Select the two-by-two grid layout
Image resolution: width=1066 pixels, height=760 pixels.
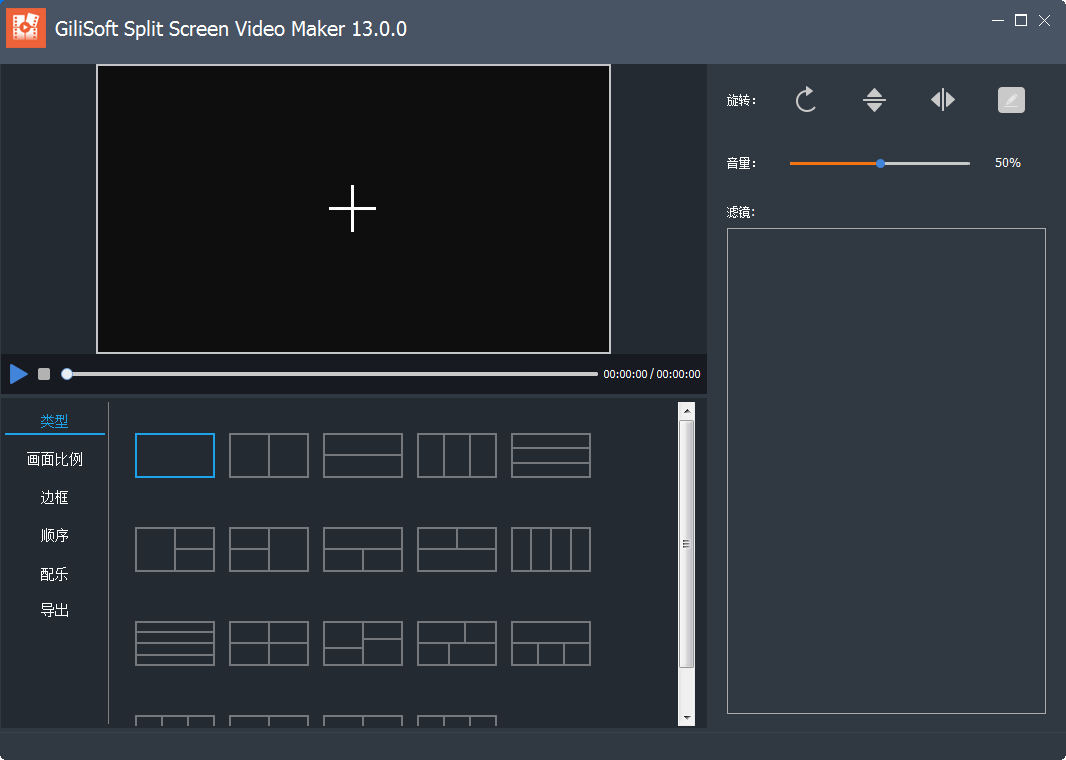(269, 643)
